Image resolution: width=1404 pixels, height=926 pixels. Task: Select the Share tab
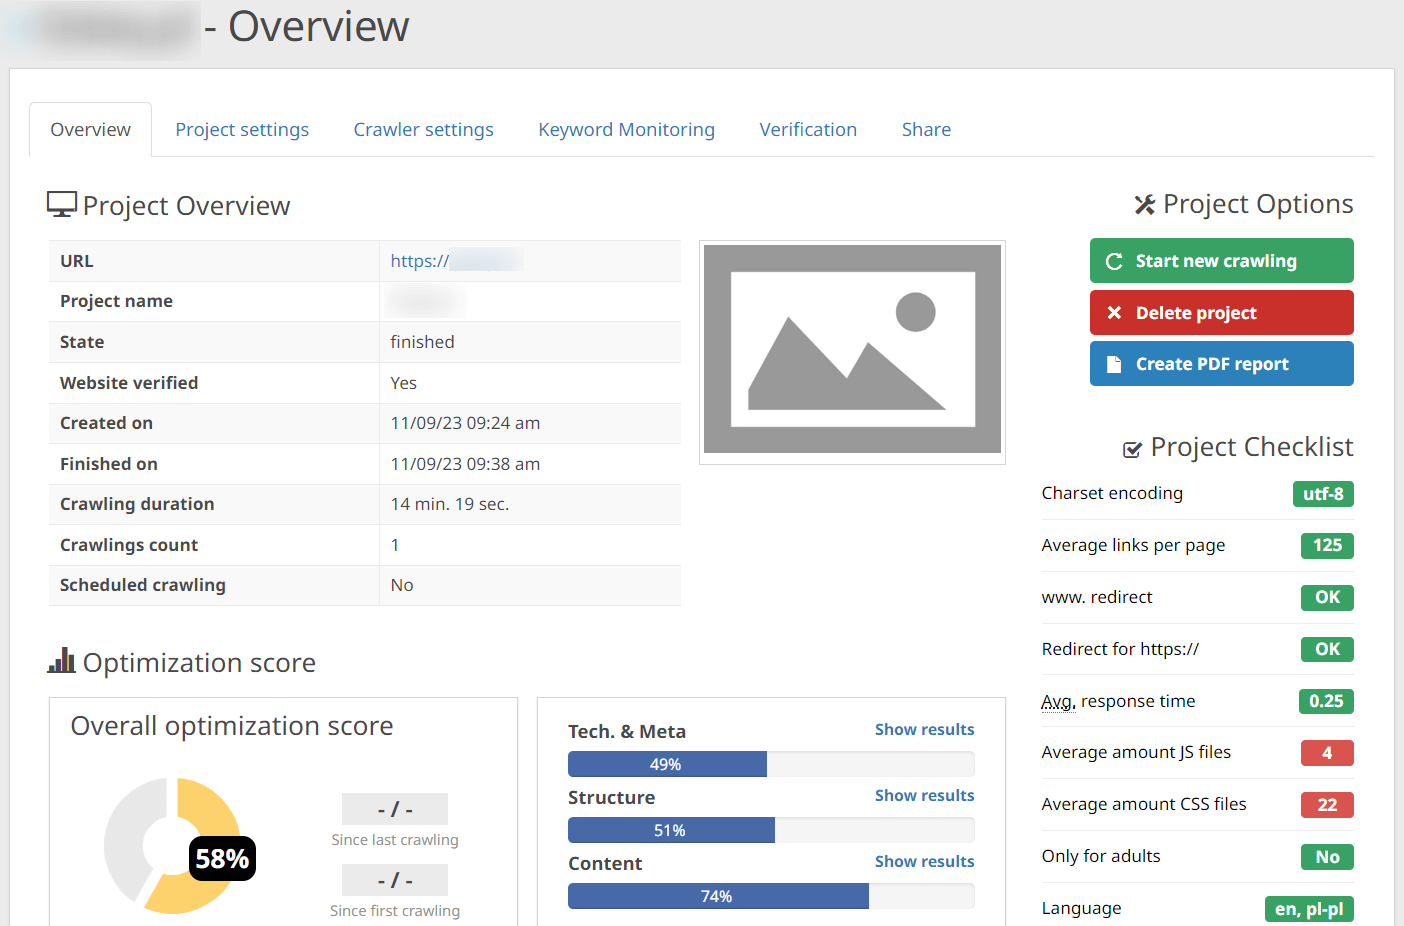(x=926, y=130)
